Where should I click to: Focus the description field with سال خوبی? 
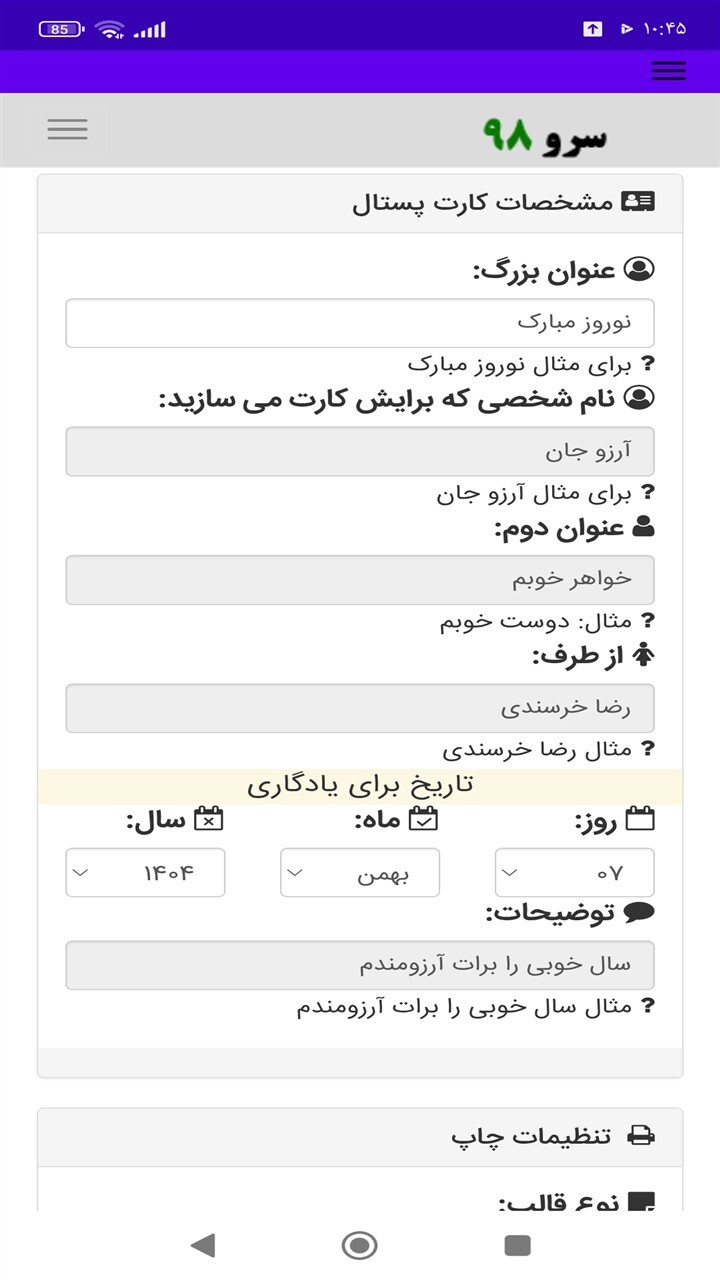[360, 965]
